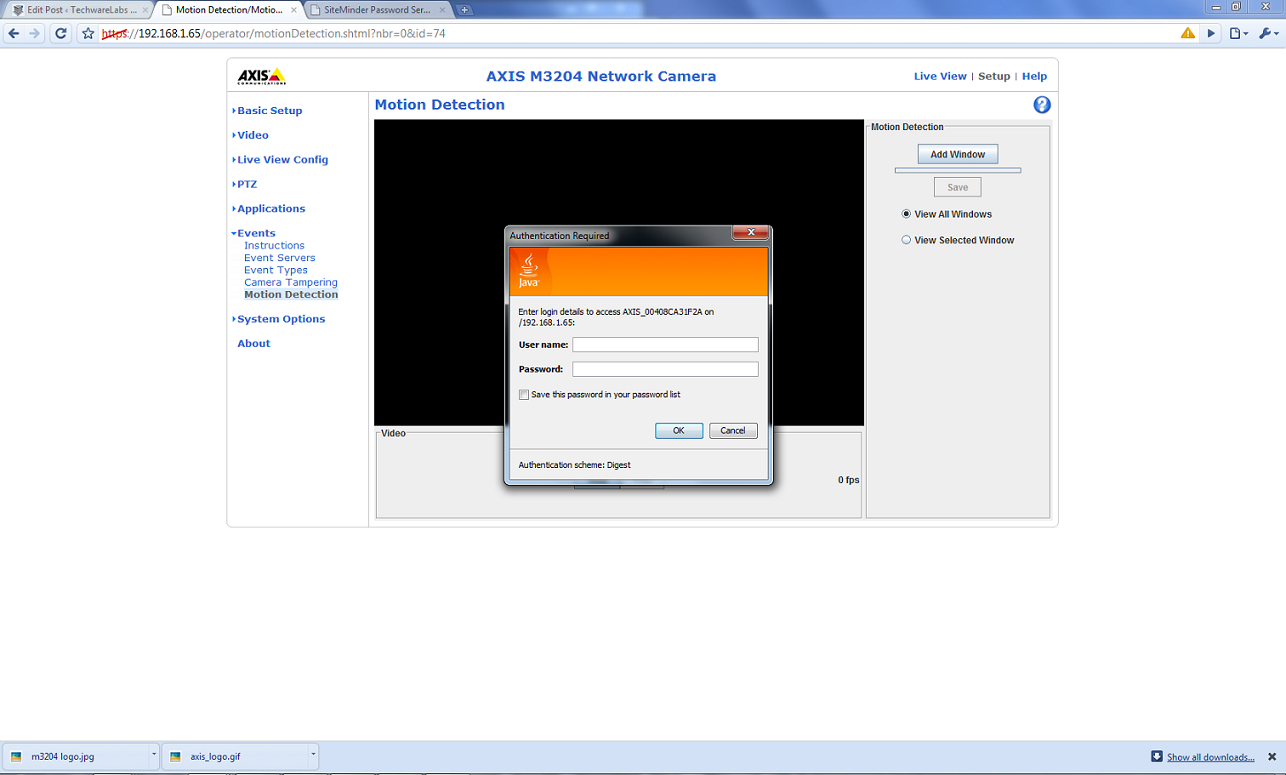Select View Selected Window radio button
Screen dimensions: 1286x775
click(906, 240)
